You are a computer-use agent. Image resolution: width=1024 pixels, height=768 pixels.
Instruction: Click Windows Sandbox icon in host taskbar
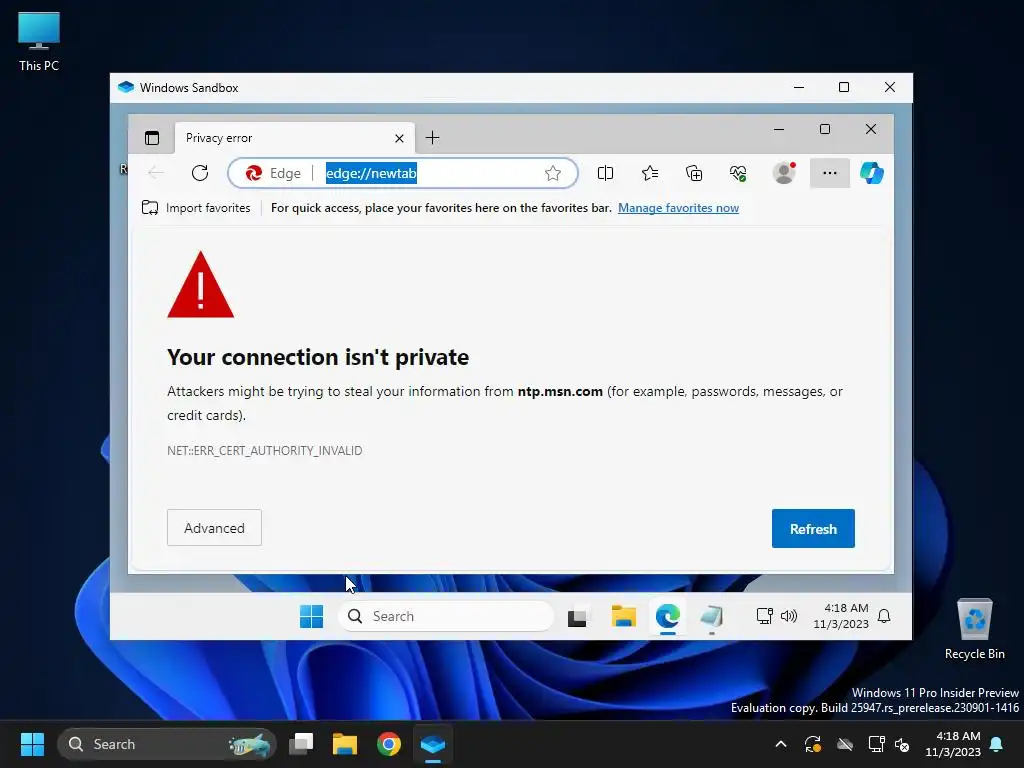coord(432,744)
